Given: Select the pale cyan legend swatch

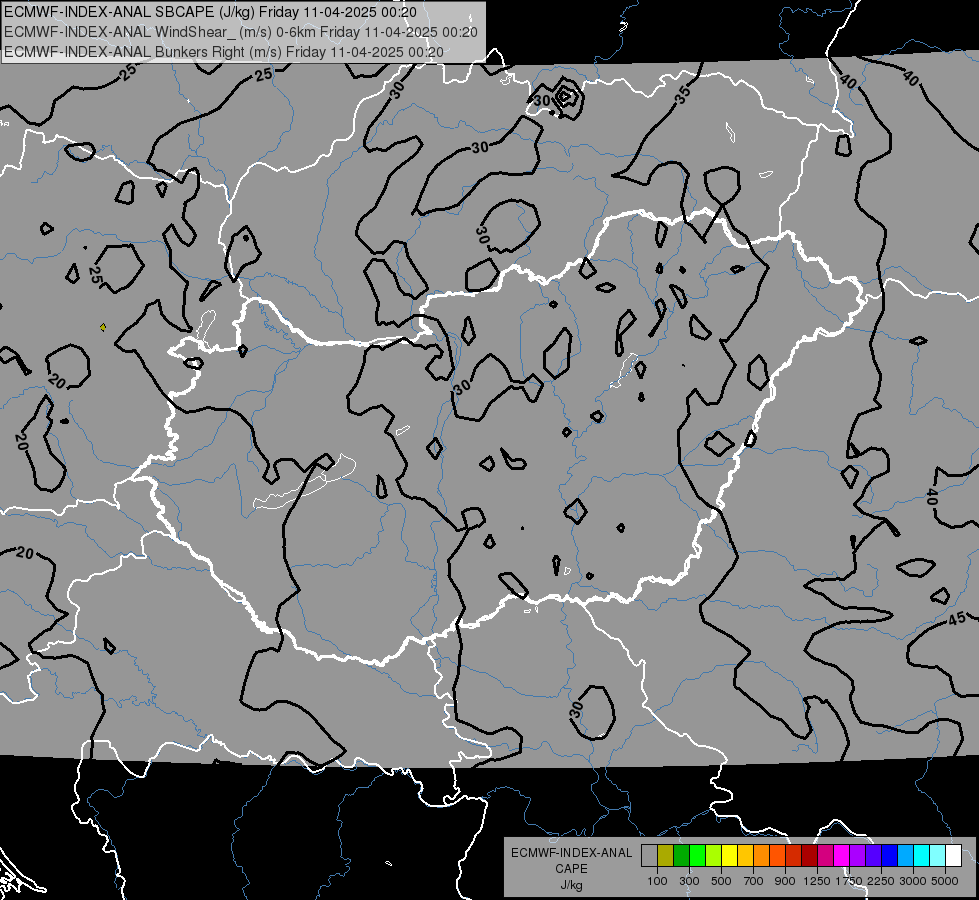Looking at the screenshot, I should point(938,855).
